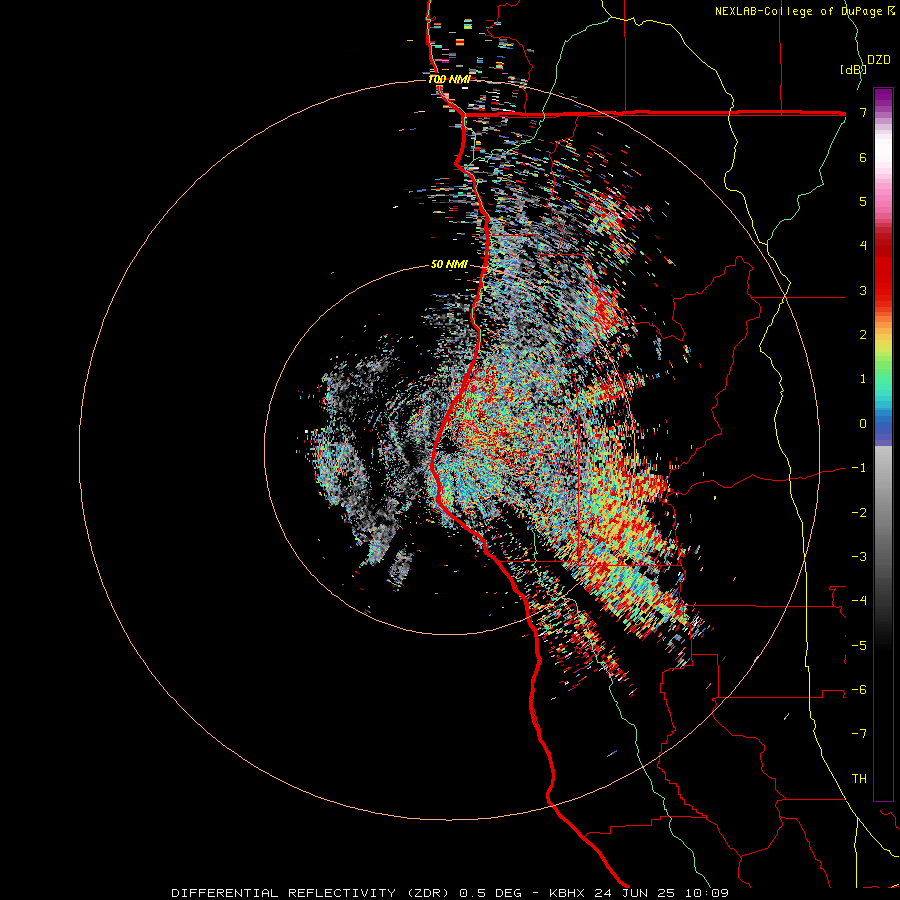Click the 100 NMI range ring label
This screenshot has height=900, width=900.
[449, 79]
